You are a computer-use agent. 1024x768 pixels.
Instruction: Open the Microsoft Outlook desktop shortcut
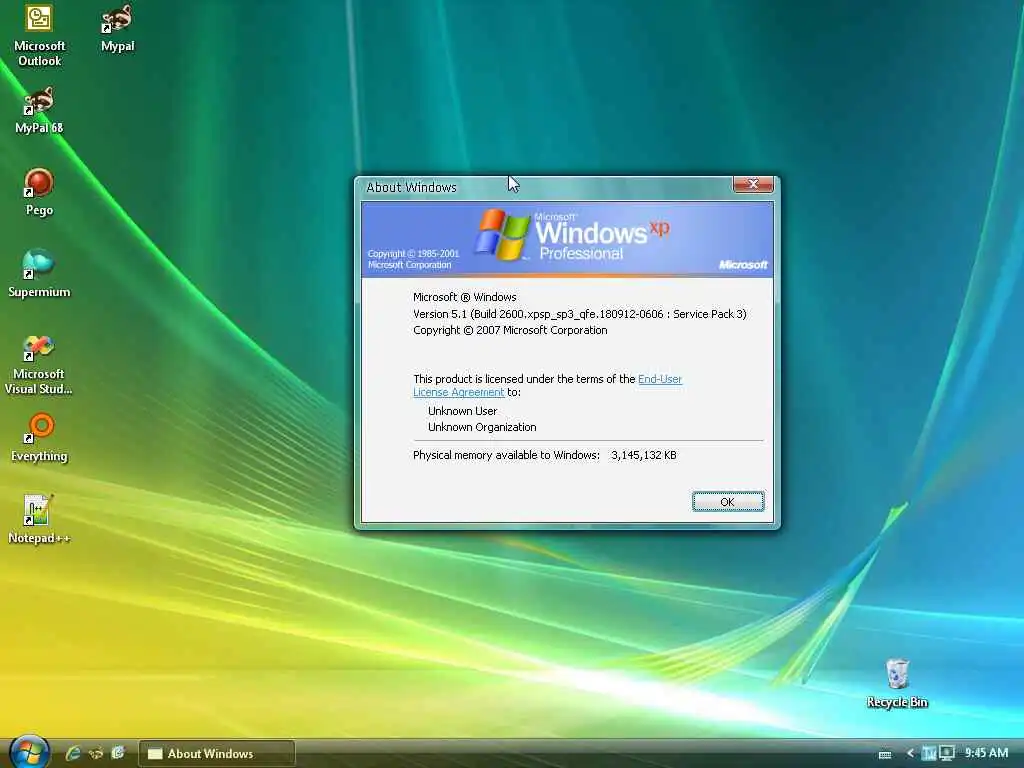coord(39,35)
